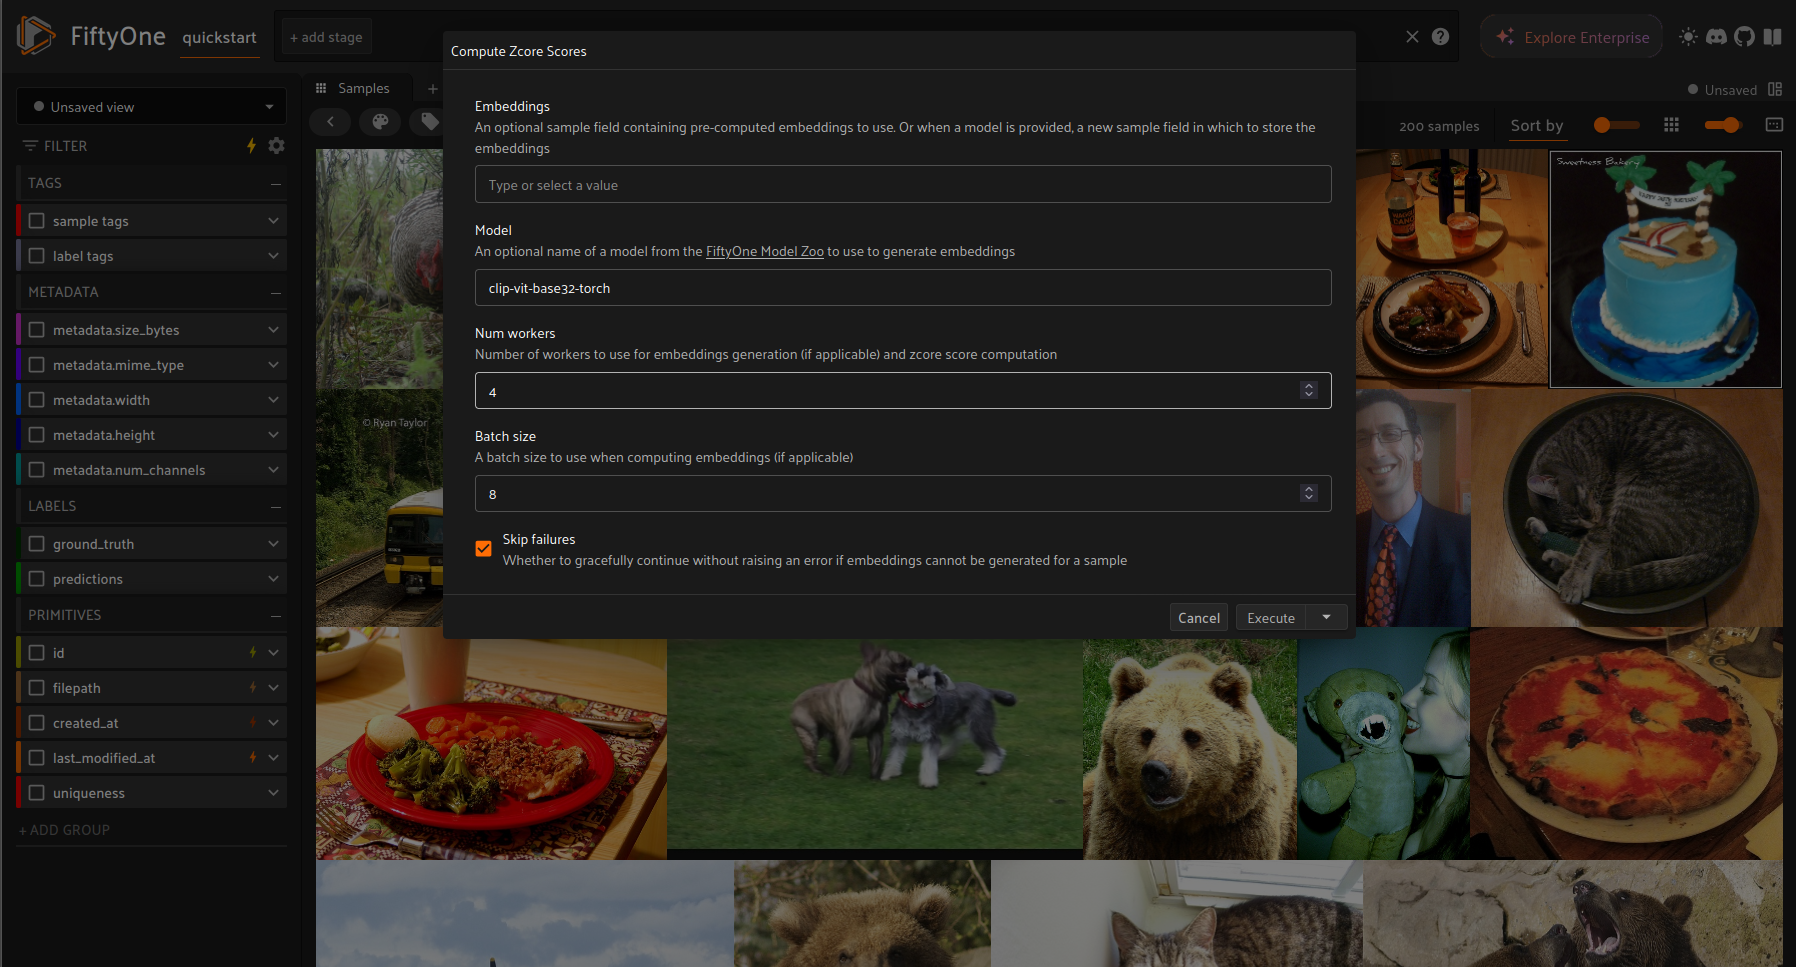
Task: Open the sidebar settings gear in the FILTER row
Action: (x=276, y=145)
